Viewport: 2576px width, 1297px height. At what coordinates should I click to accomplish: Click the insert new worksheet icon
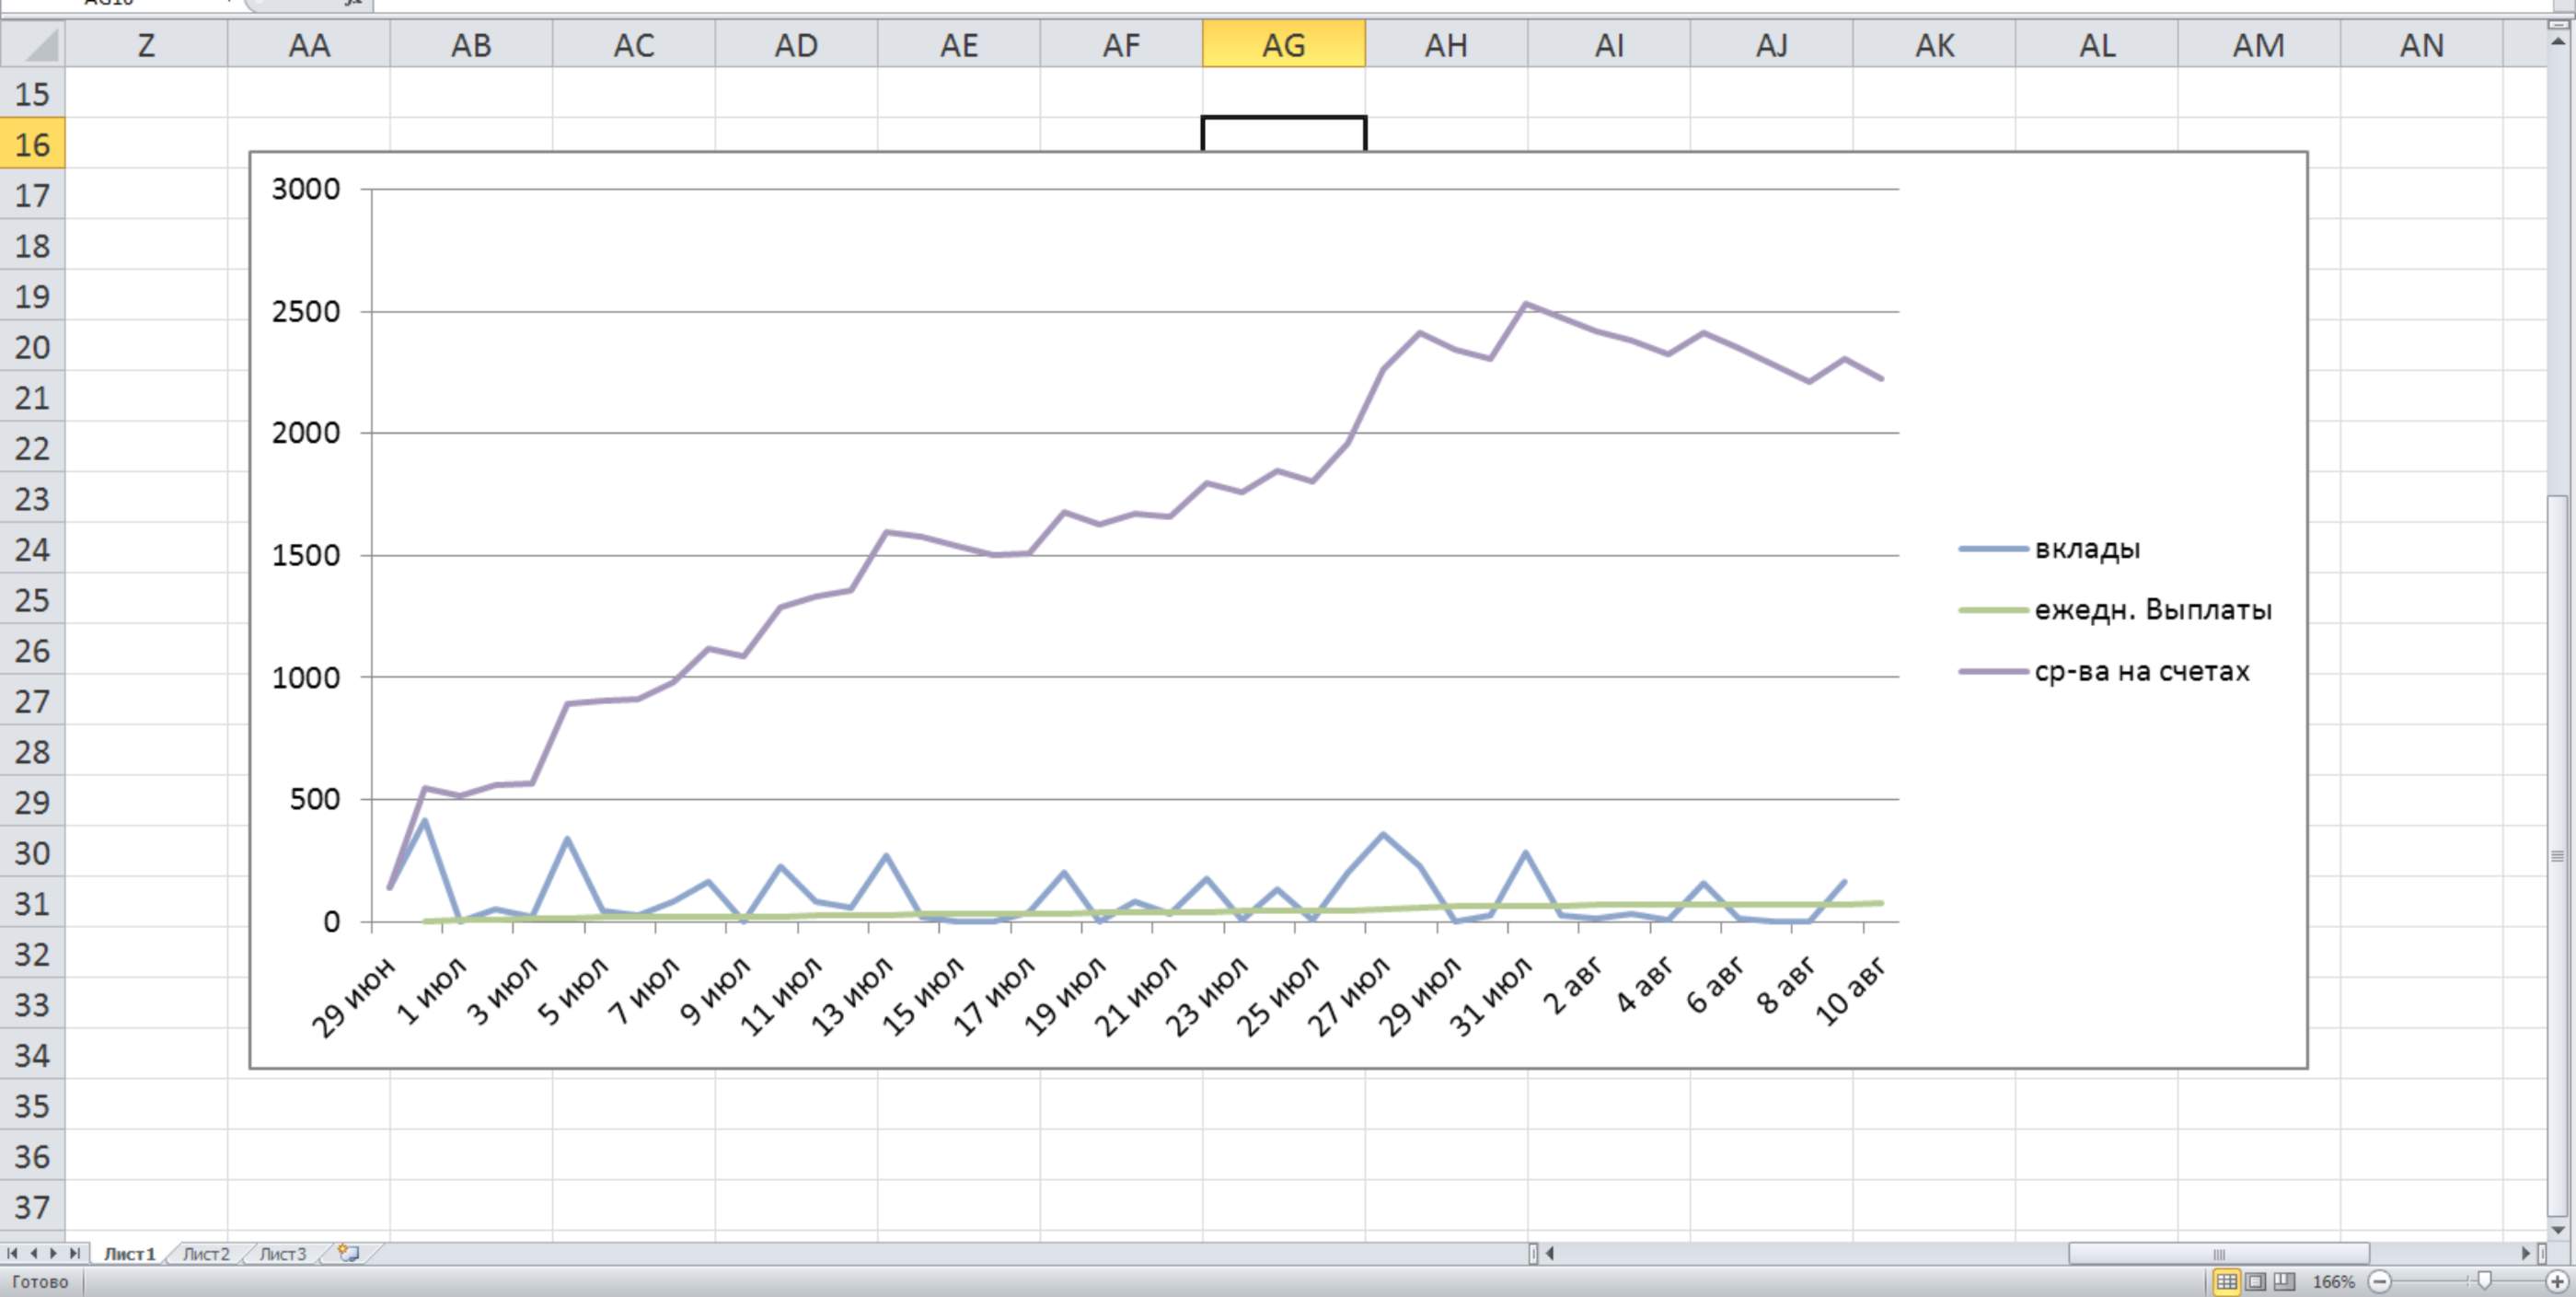pos(348,1253)
